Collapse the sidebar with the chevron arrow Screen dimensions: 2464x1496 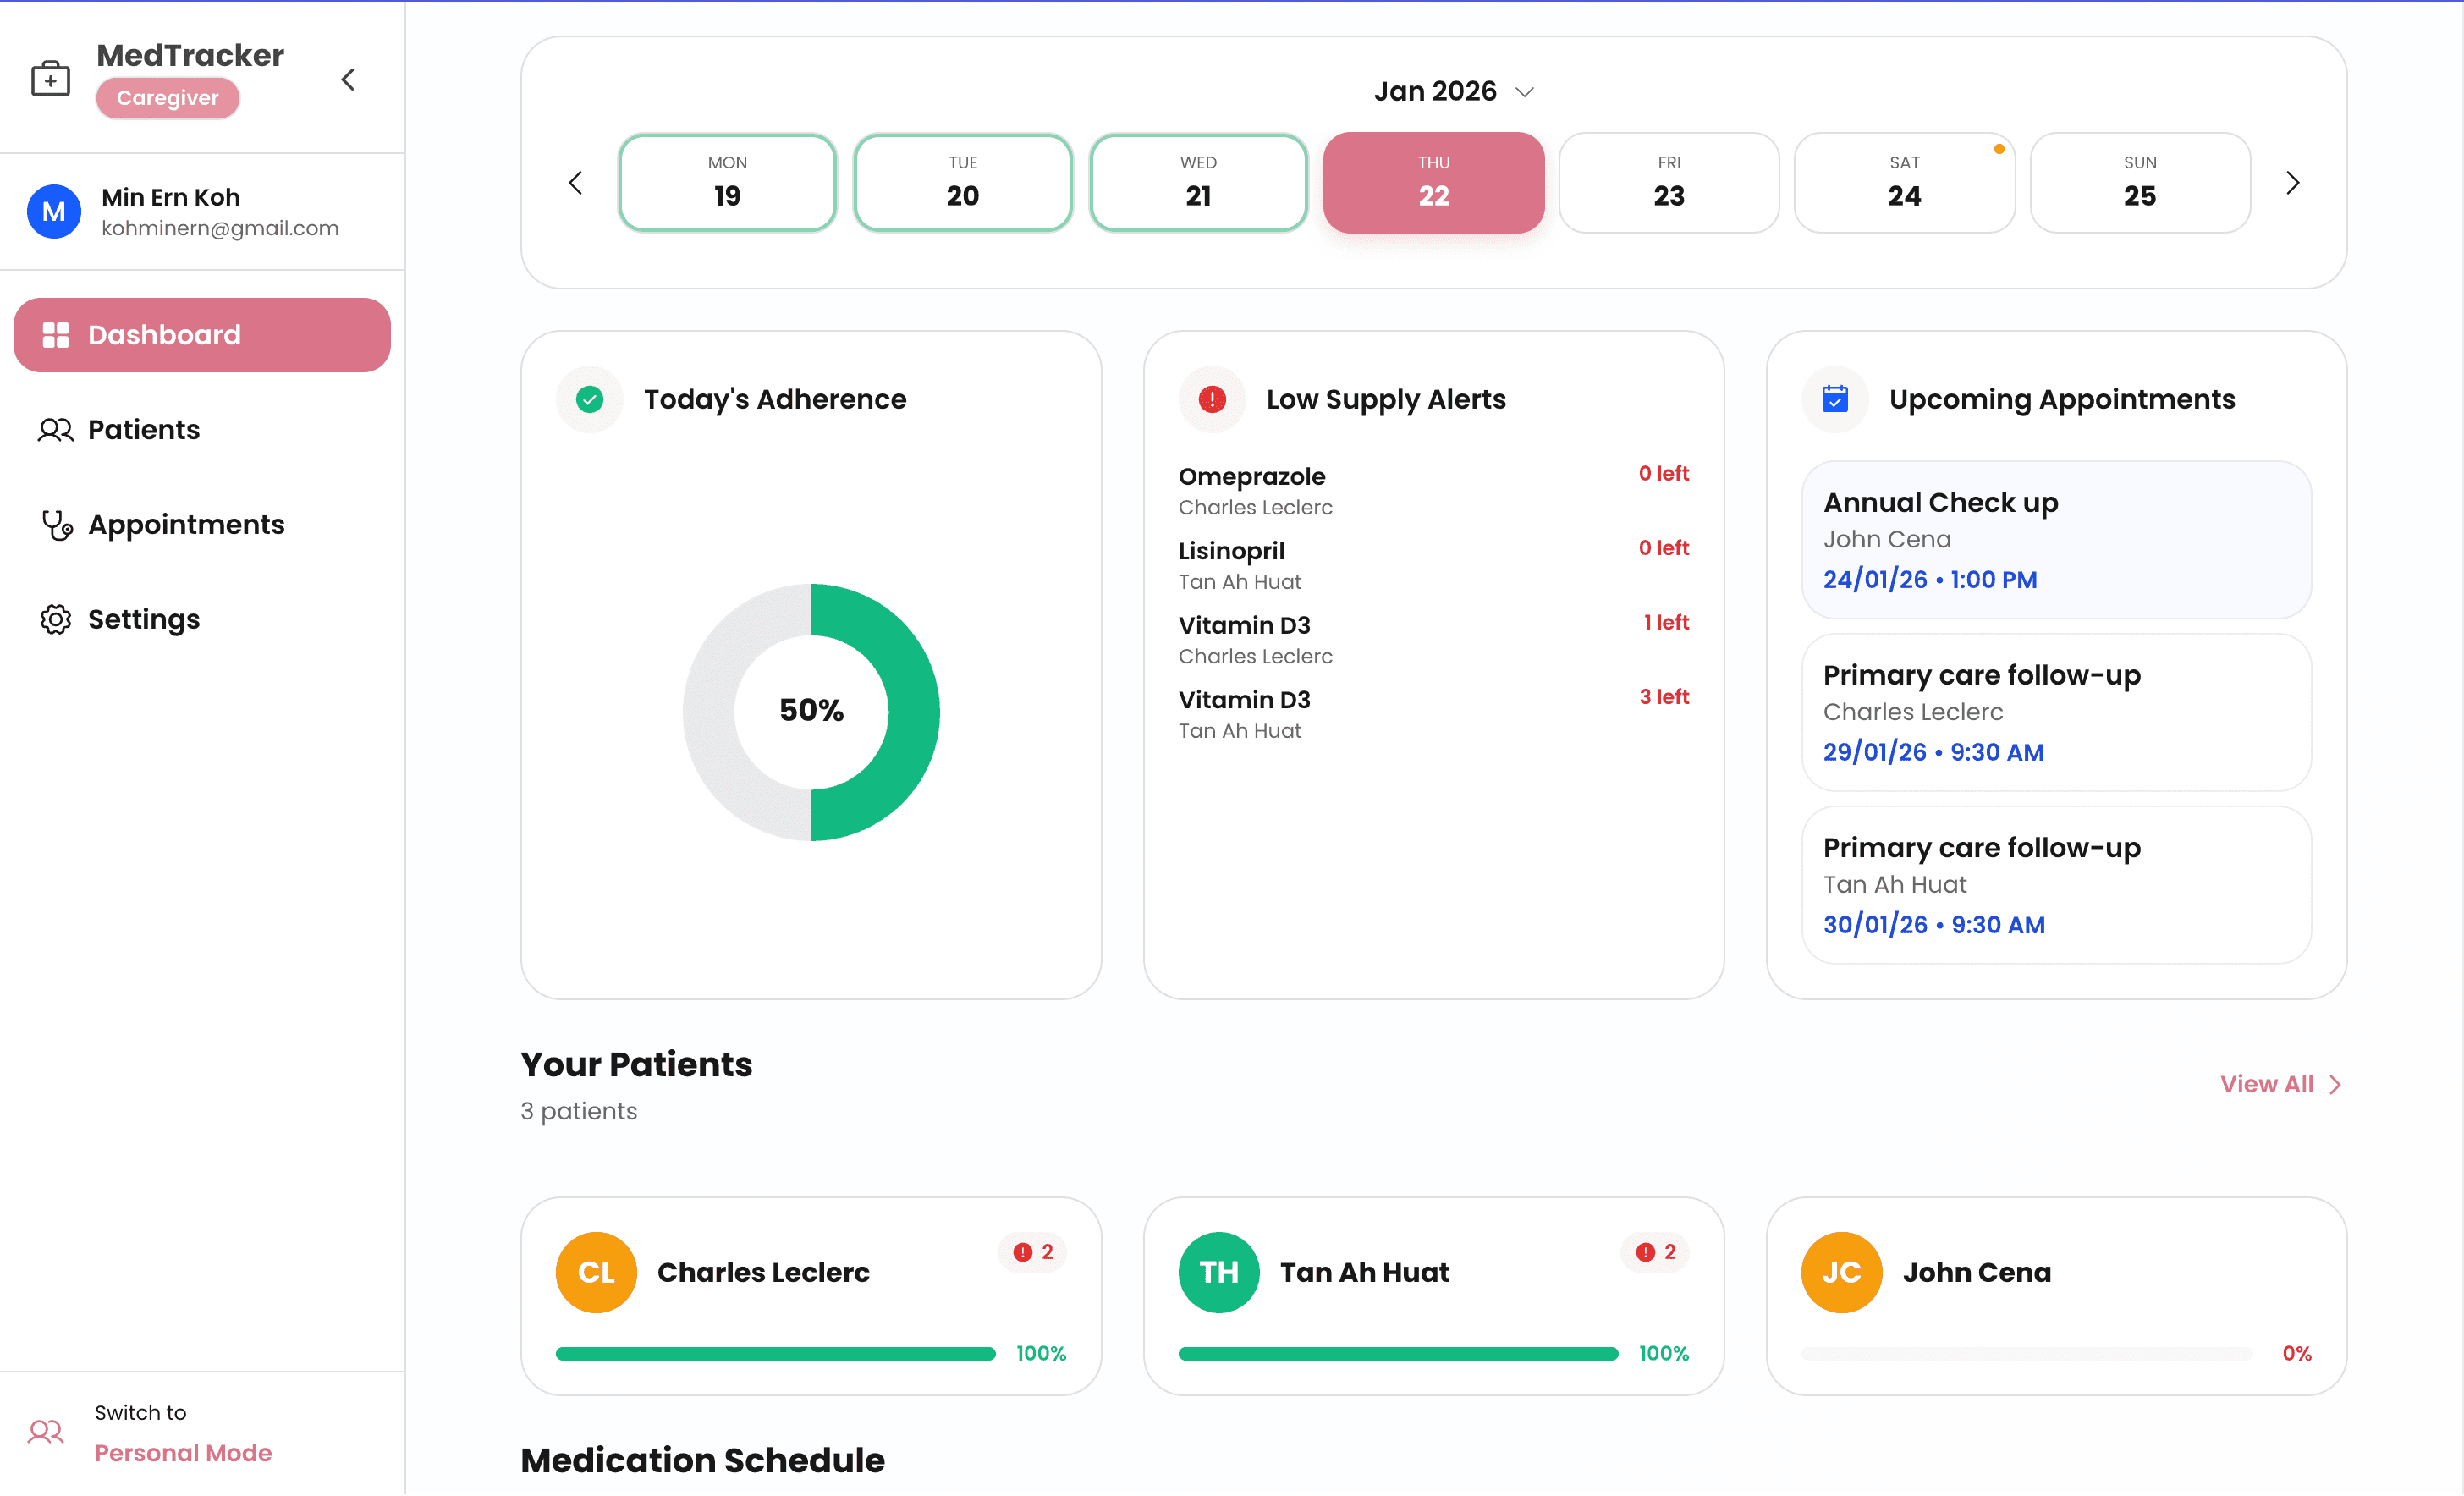tap(348, 78)
